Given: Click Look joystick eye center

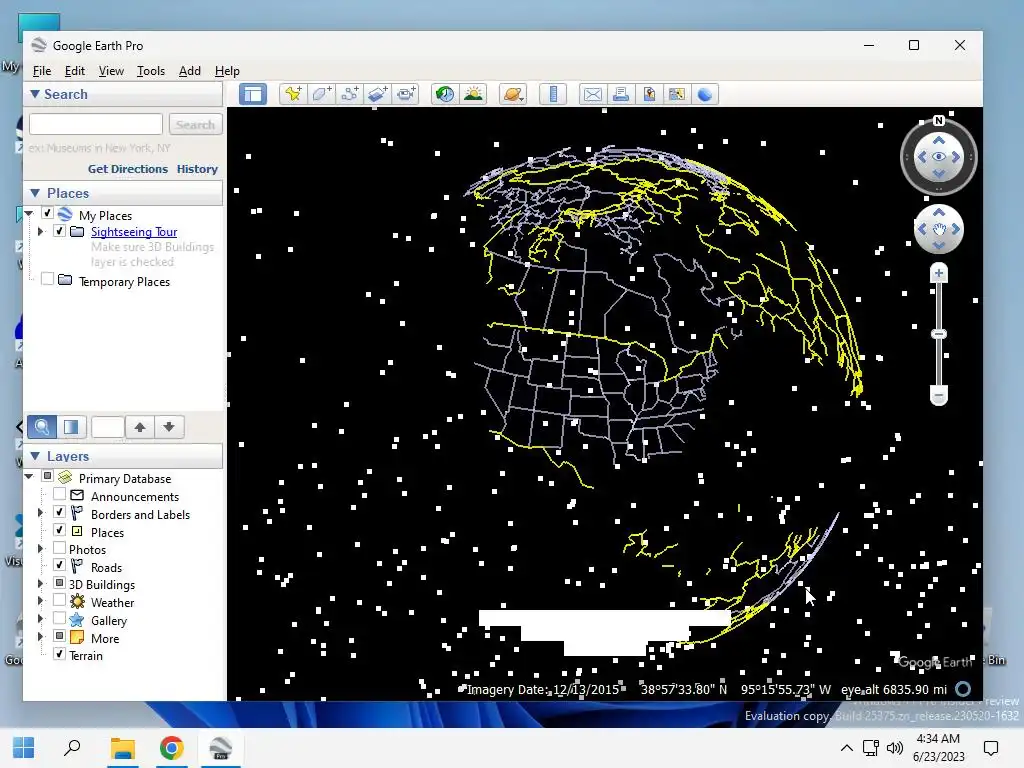Looking at the screenshot, I should [938, 157].
